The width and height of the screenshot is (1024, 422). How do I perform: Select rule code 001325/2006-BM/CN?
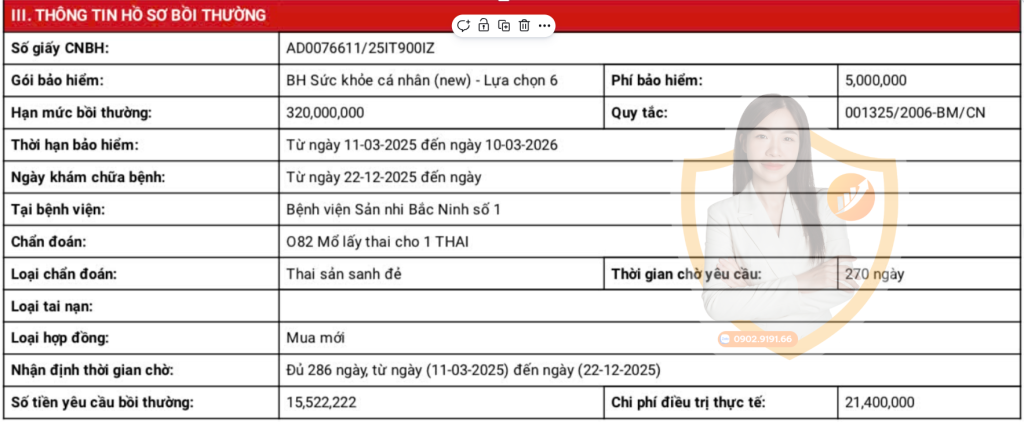[914, 113]
